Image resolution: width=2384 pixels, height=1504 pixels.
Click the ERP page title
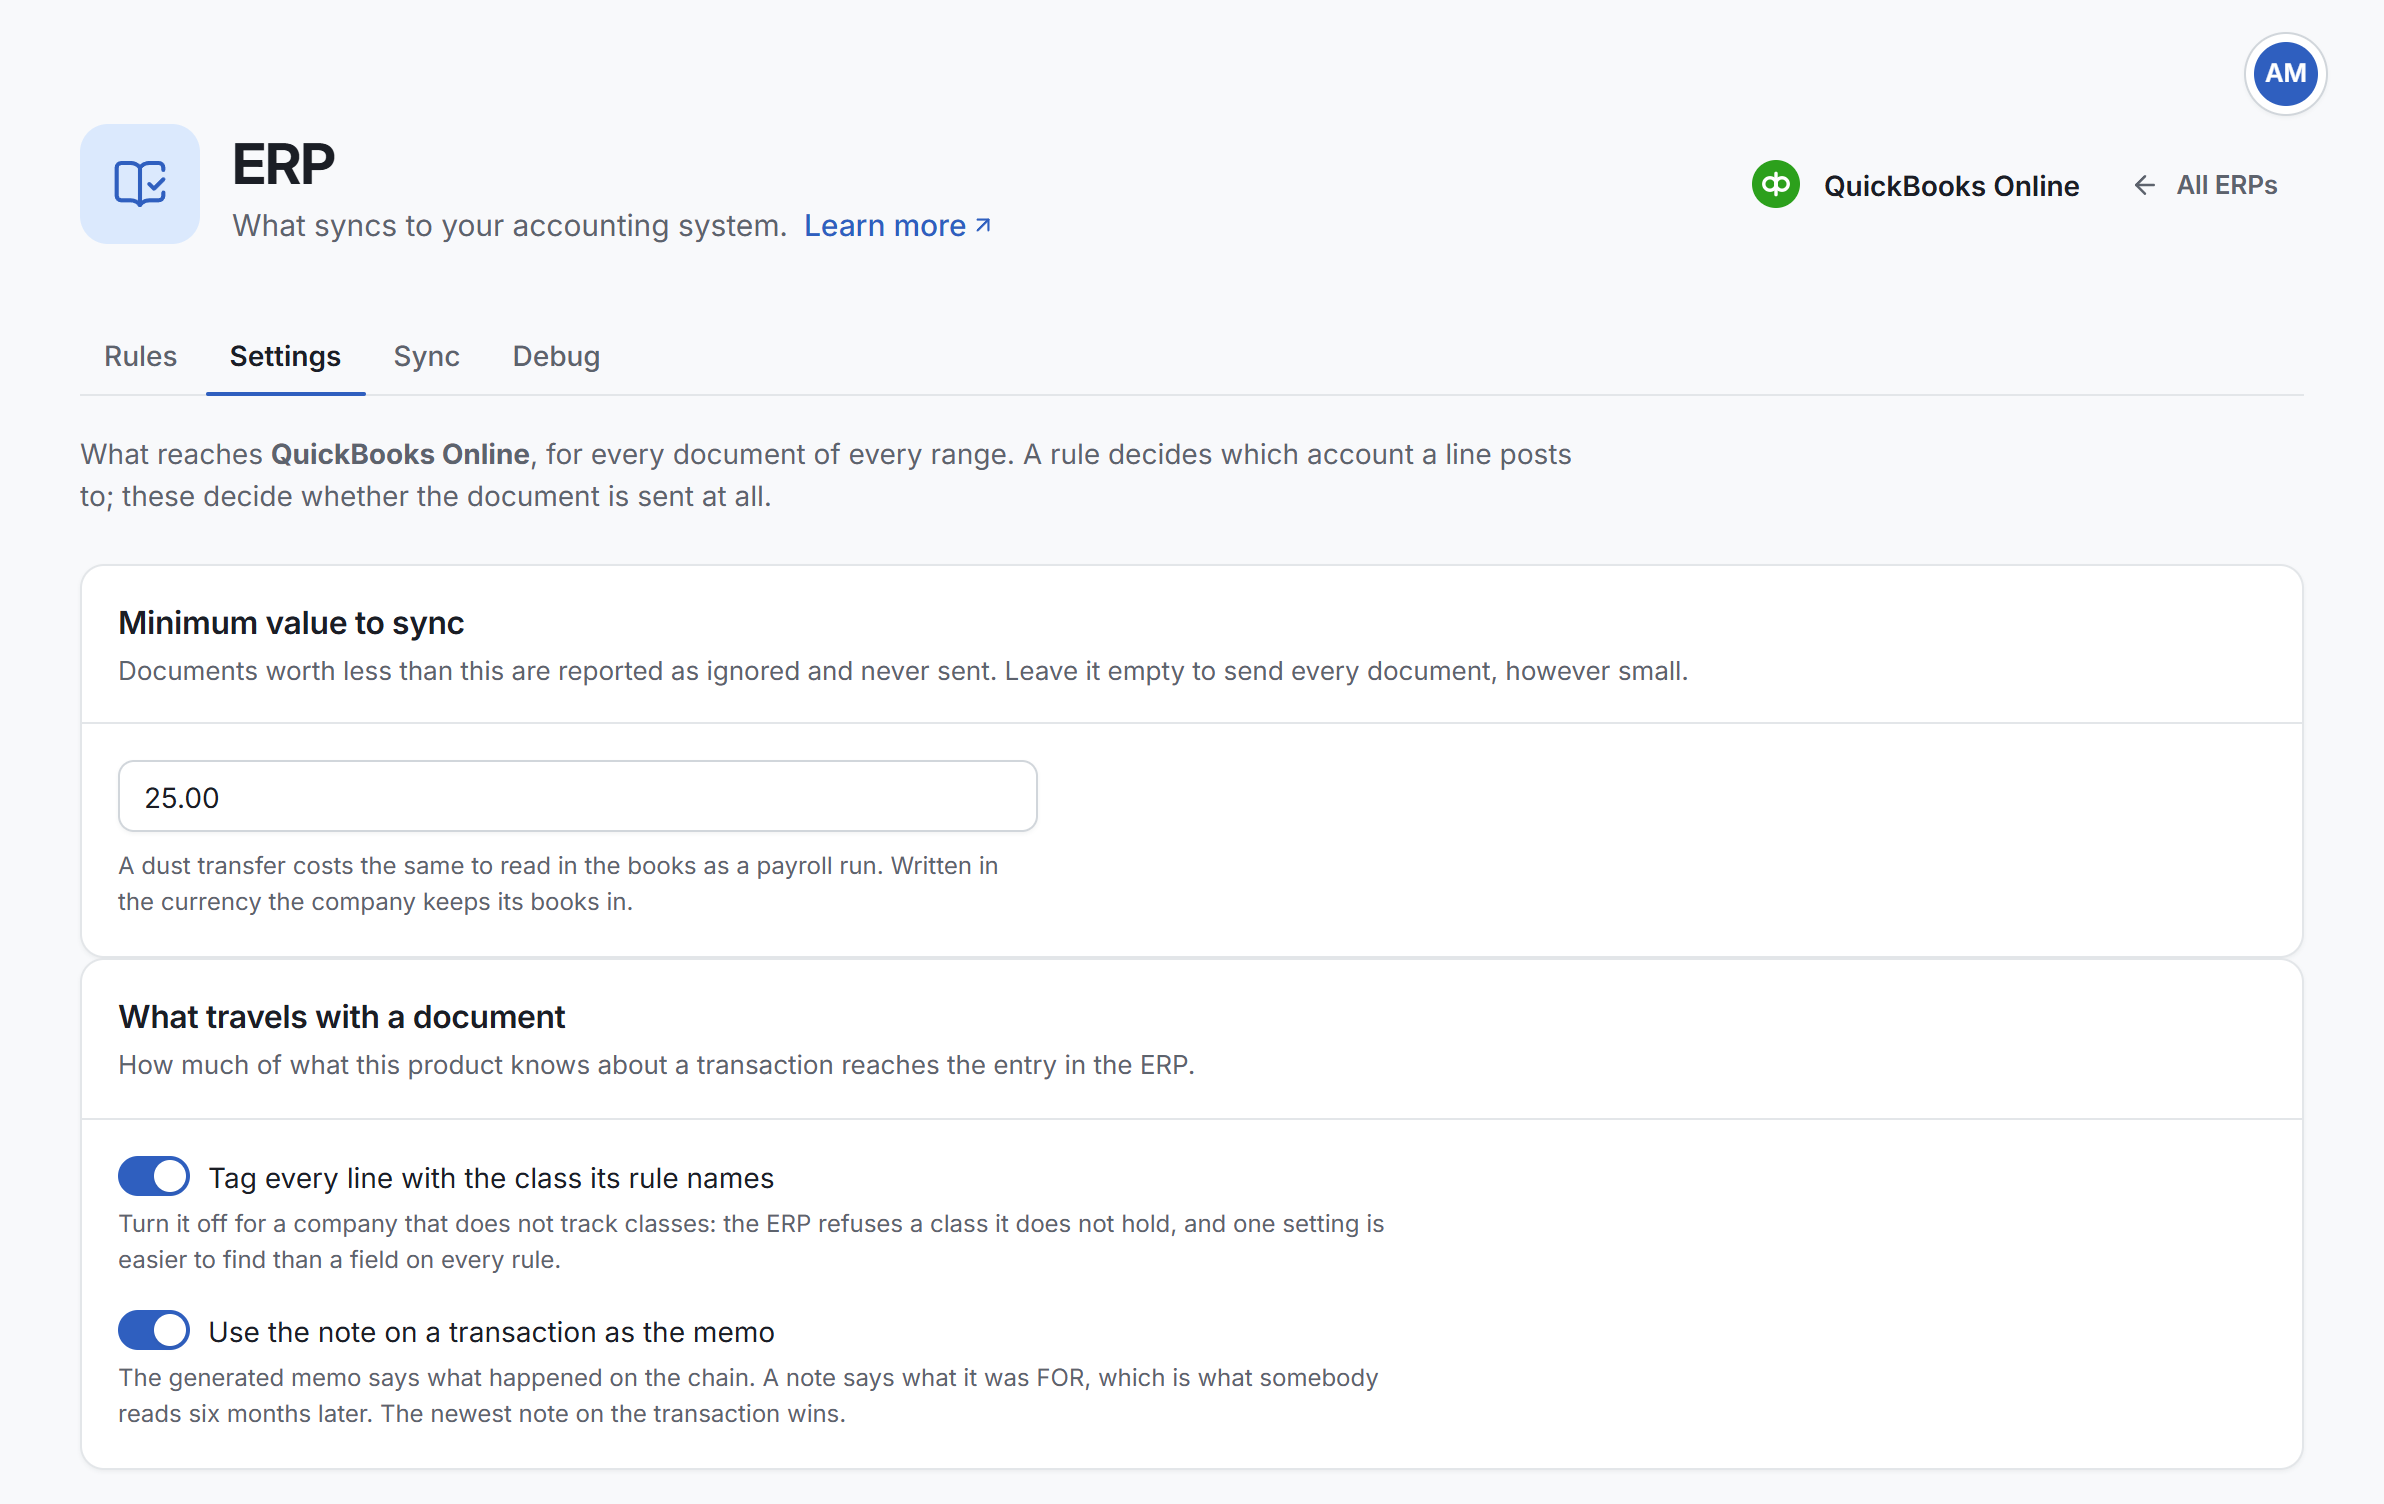(283, 164)
